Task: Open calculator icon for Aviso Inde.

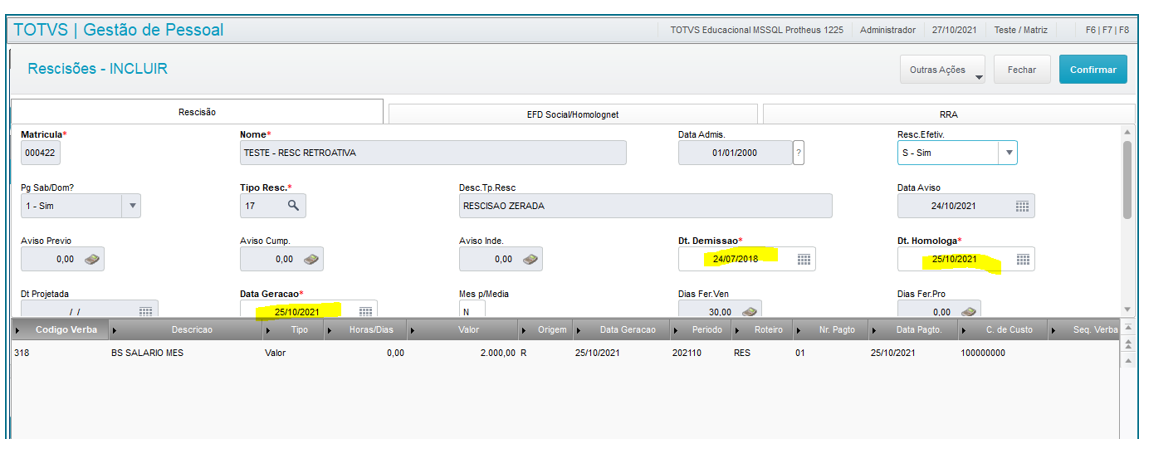Action: click(x=531, y=259)
